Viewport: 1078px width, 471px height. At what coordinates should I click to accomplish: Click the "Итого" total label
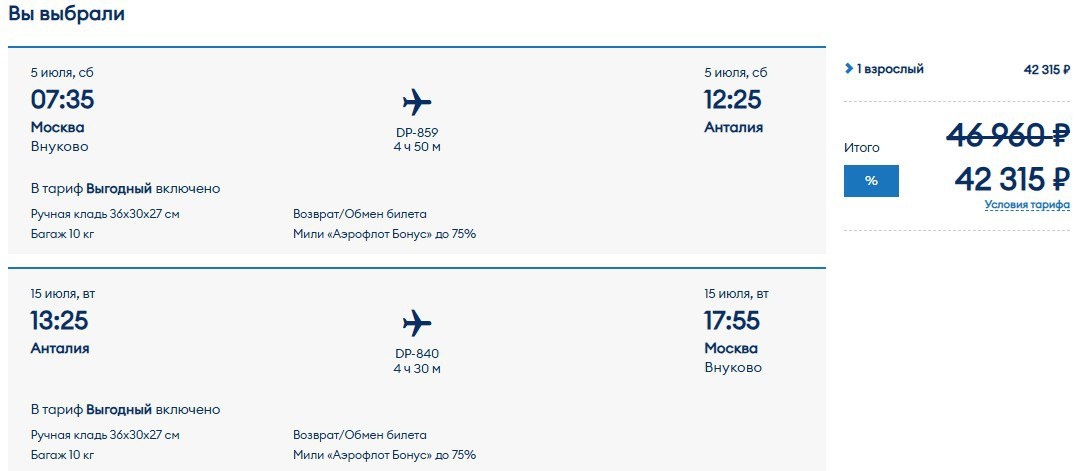pos(862,148)
